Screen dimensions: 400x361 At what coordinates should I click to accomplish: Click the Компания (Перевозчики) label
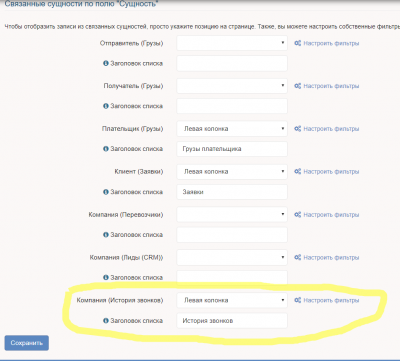(x=126, y=215)
